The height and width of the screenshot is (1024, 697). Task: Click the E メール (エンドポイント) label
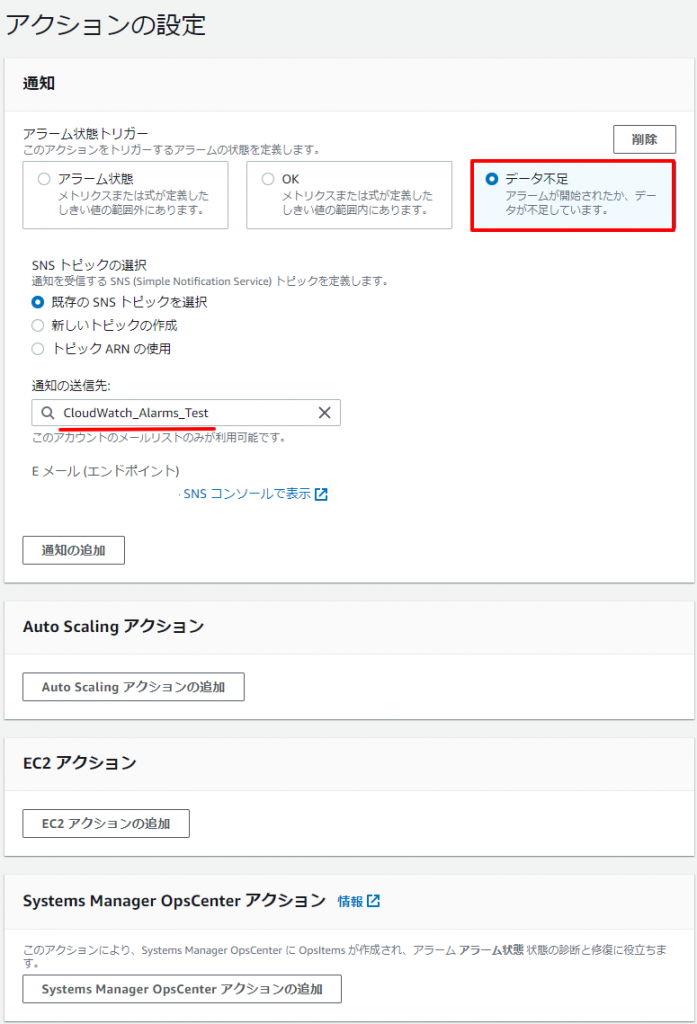click(105, 471)
